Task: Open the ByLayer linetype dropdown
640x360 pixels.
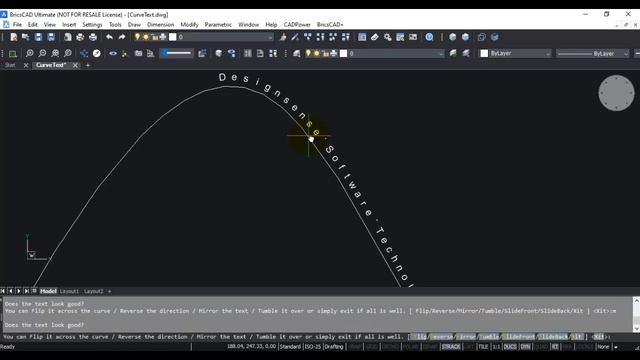Action: (x=593, y=53)
